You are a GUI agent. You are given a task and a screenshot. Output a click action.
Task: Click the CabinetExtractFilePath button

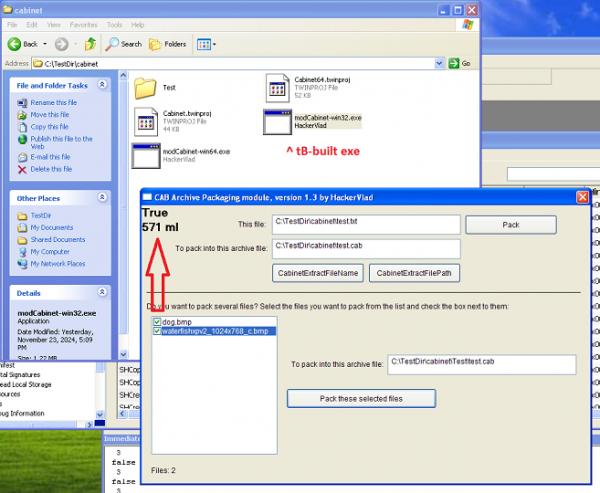coord(414,273)
